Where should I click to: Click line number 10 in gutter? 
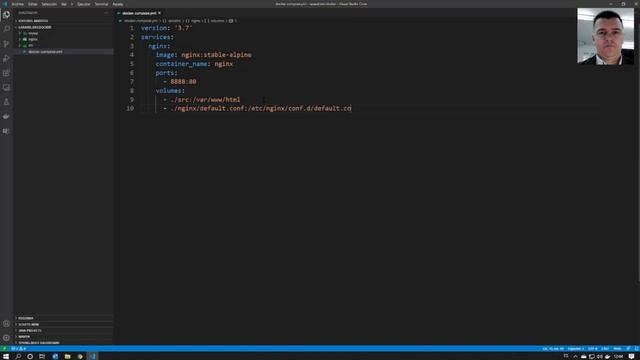tap(130, 109)
